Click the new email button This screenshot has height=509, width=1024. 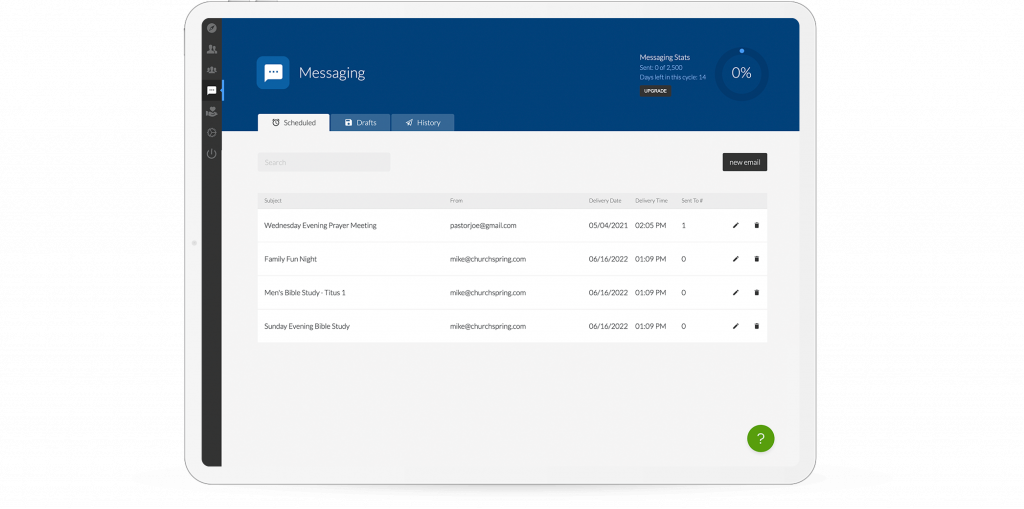pyautogui.click(x=744, y=162)
